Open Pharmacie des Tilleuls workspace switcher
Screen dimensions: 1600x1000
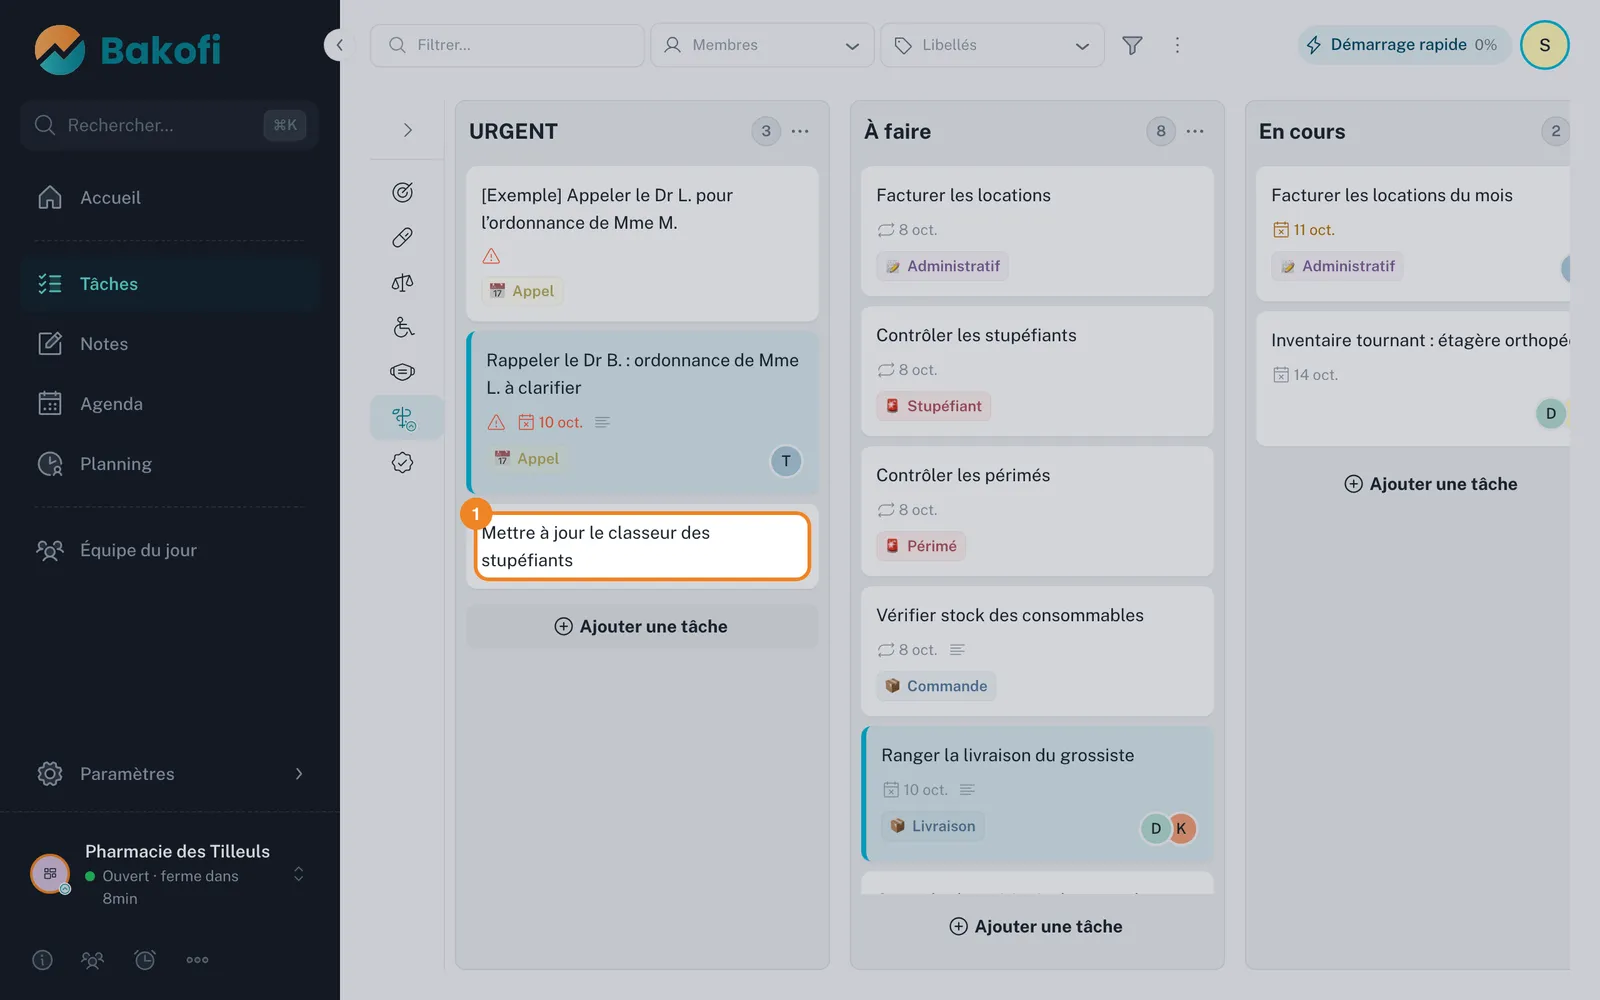pos(169,874)
